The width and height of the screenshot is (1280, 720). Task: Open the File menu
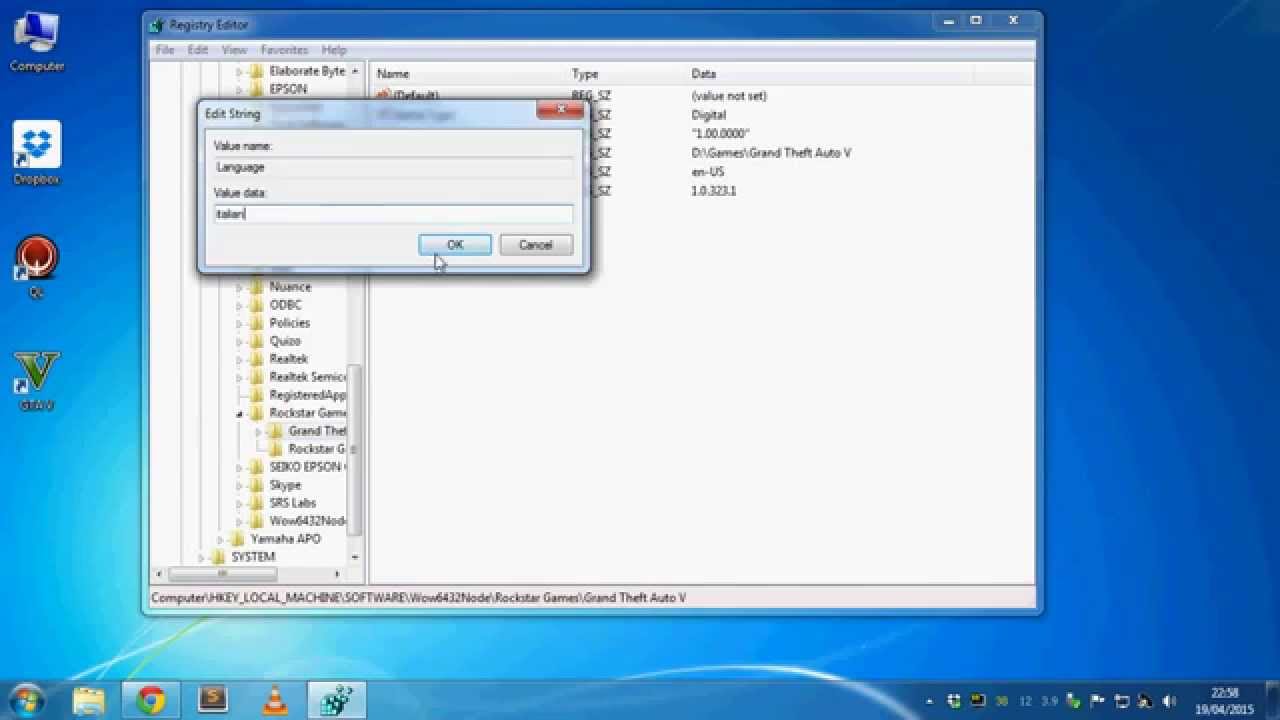[x=165, y=50]
